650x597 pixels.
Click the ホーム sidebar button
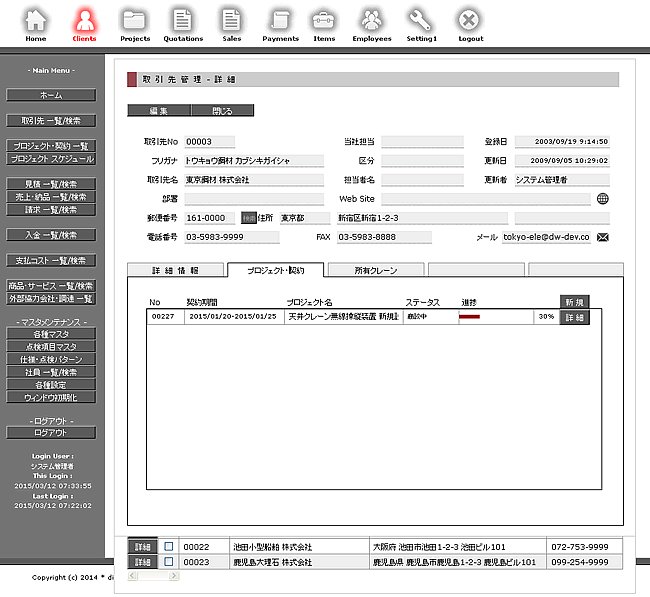(51, 95)
